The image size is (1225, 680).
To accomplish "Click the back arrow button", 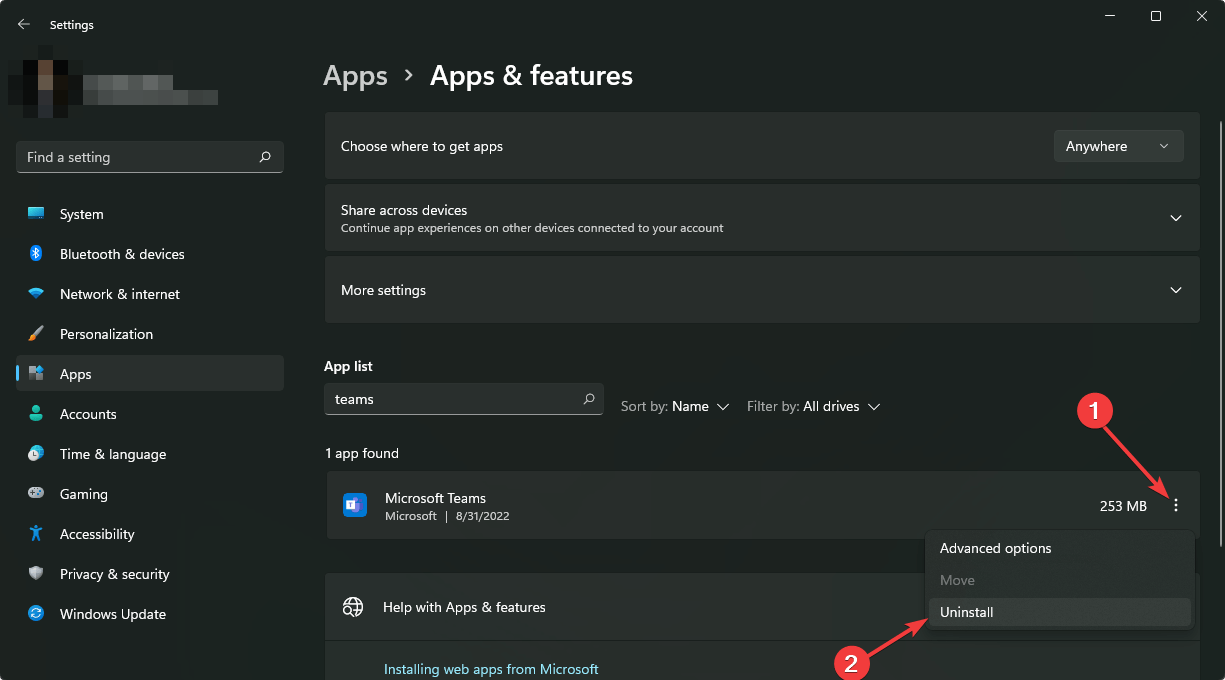I will (x=23, y=24).
